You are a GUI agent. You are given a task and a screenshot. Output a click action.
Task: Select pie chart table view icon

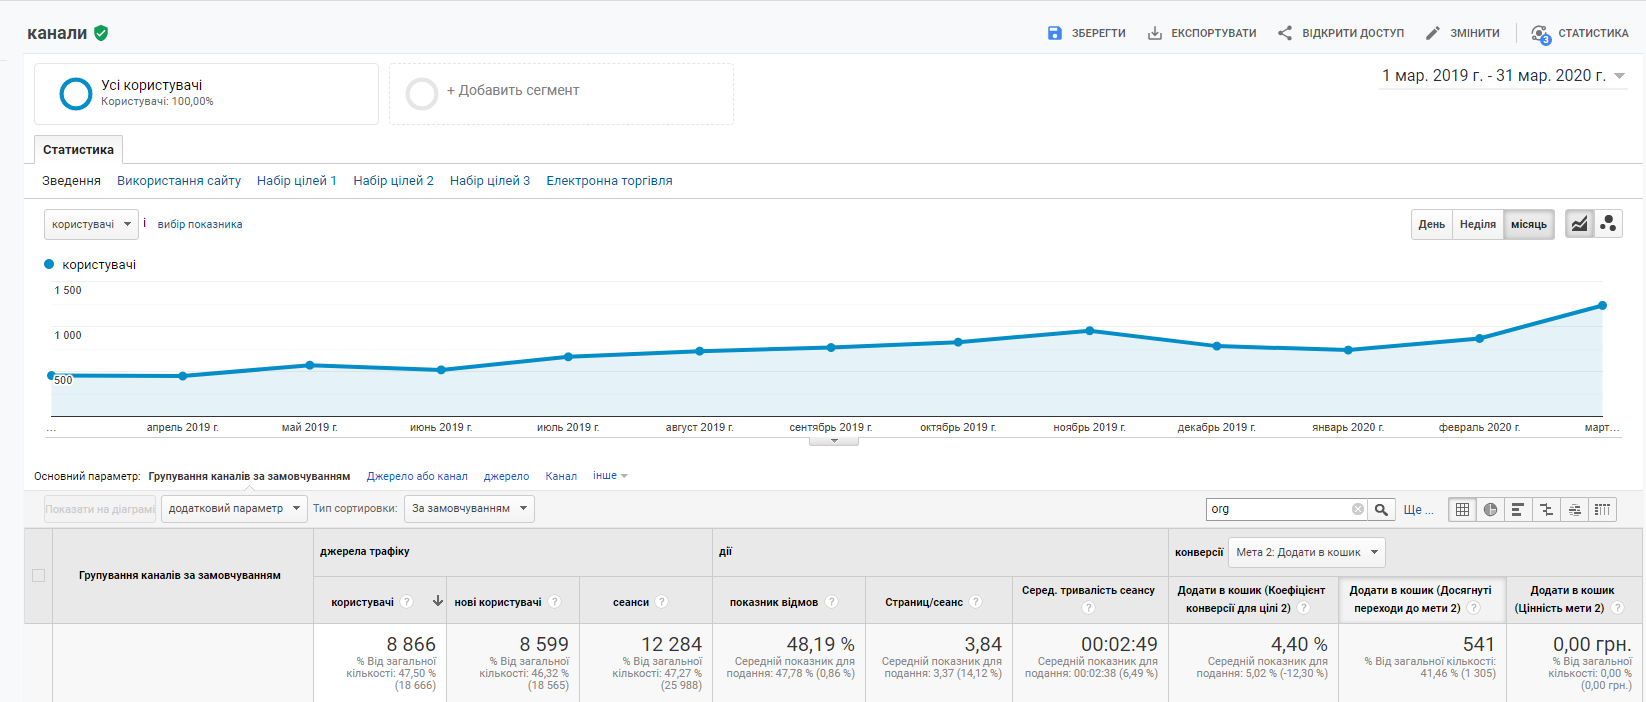point(1490,509)
